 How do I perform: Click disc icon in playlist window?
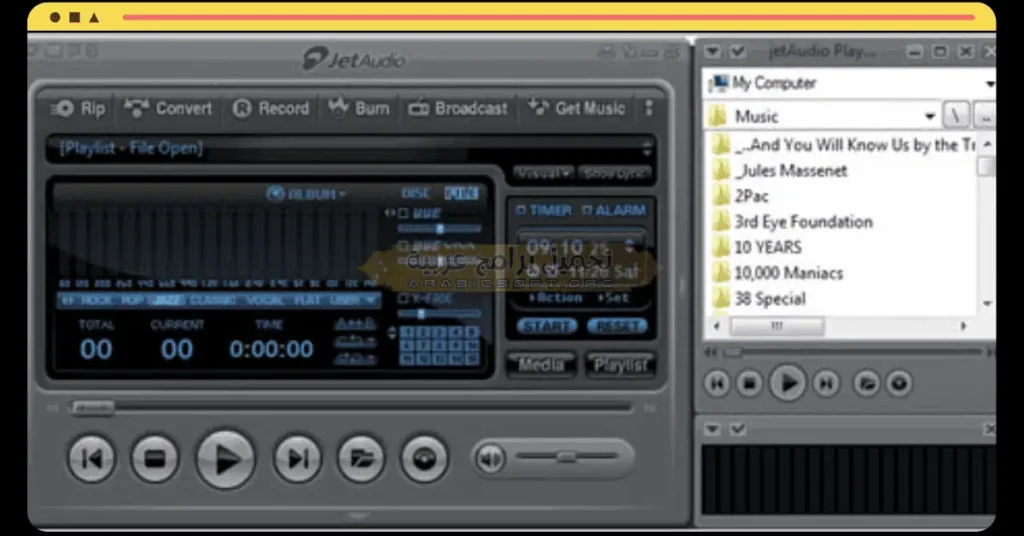[899, 383]
